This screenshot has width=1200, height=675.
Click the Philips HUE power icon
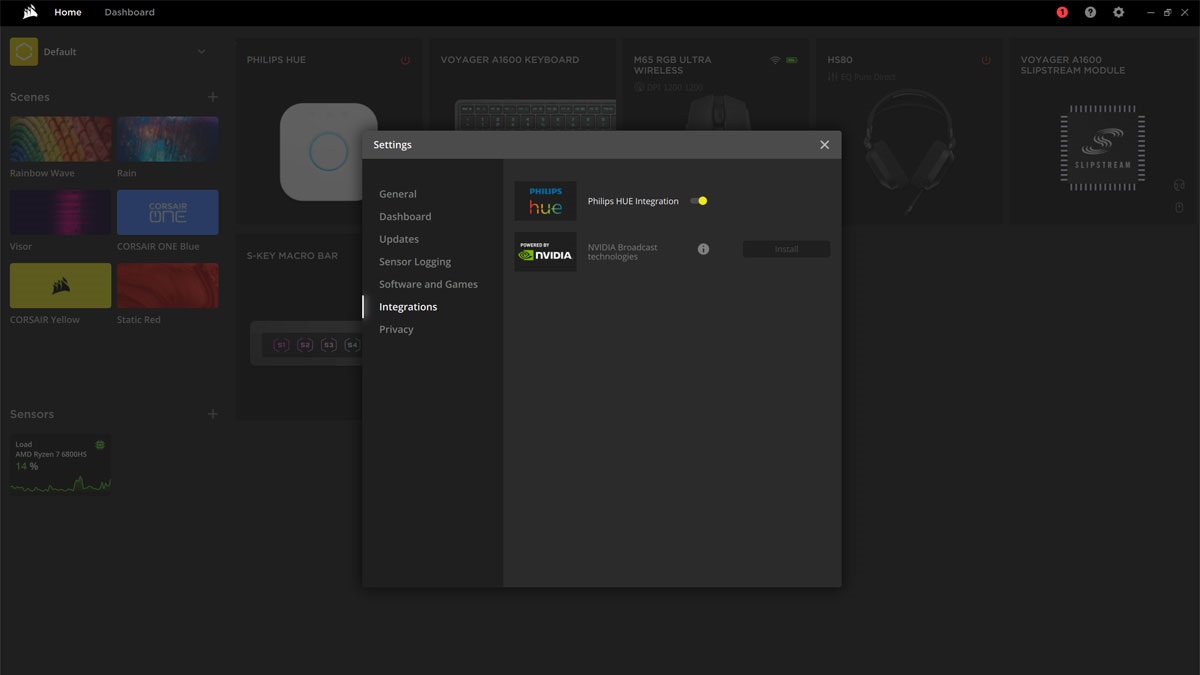[405, 60]
